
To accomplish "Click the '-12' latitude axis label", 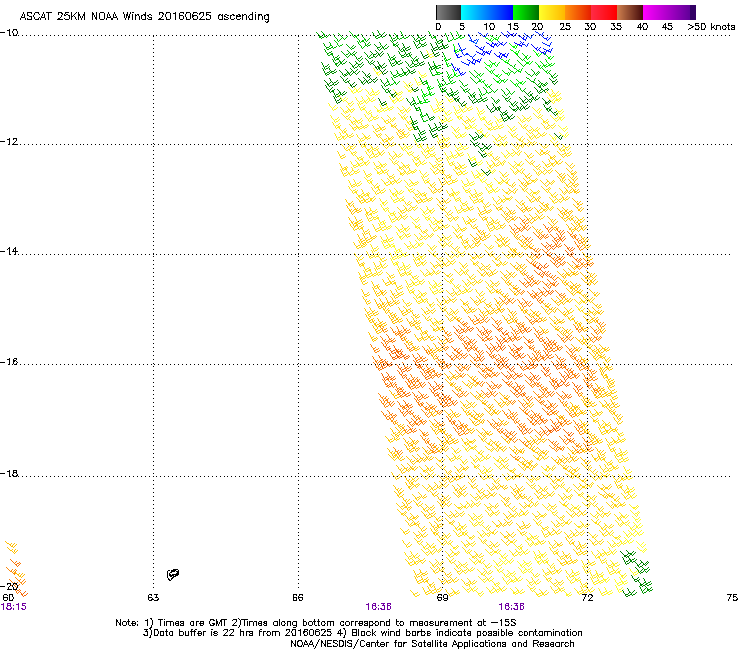I will pyautogui.click(x=9, y=142).
